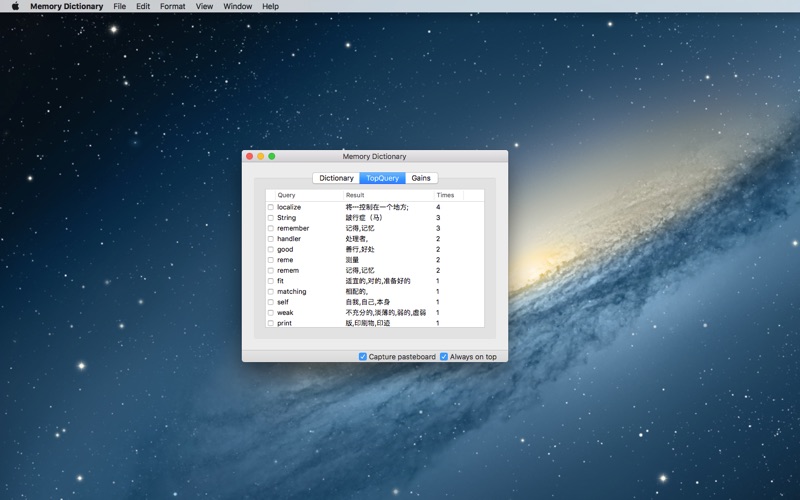Open the File menu
Viewport: 800px width, 500px height.
click(119, 6)
